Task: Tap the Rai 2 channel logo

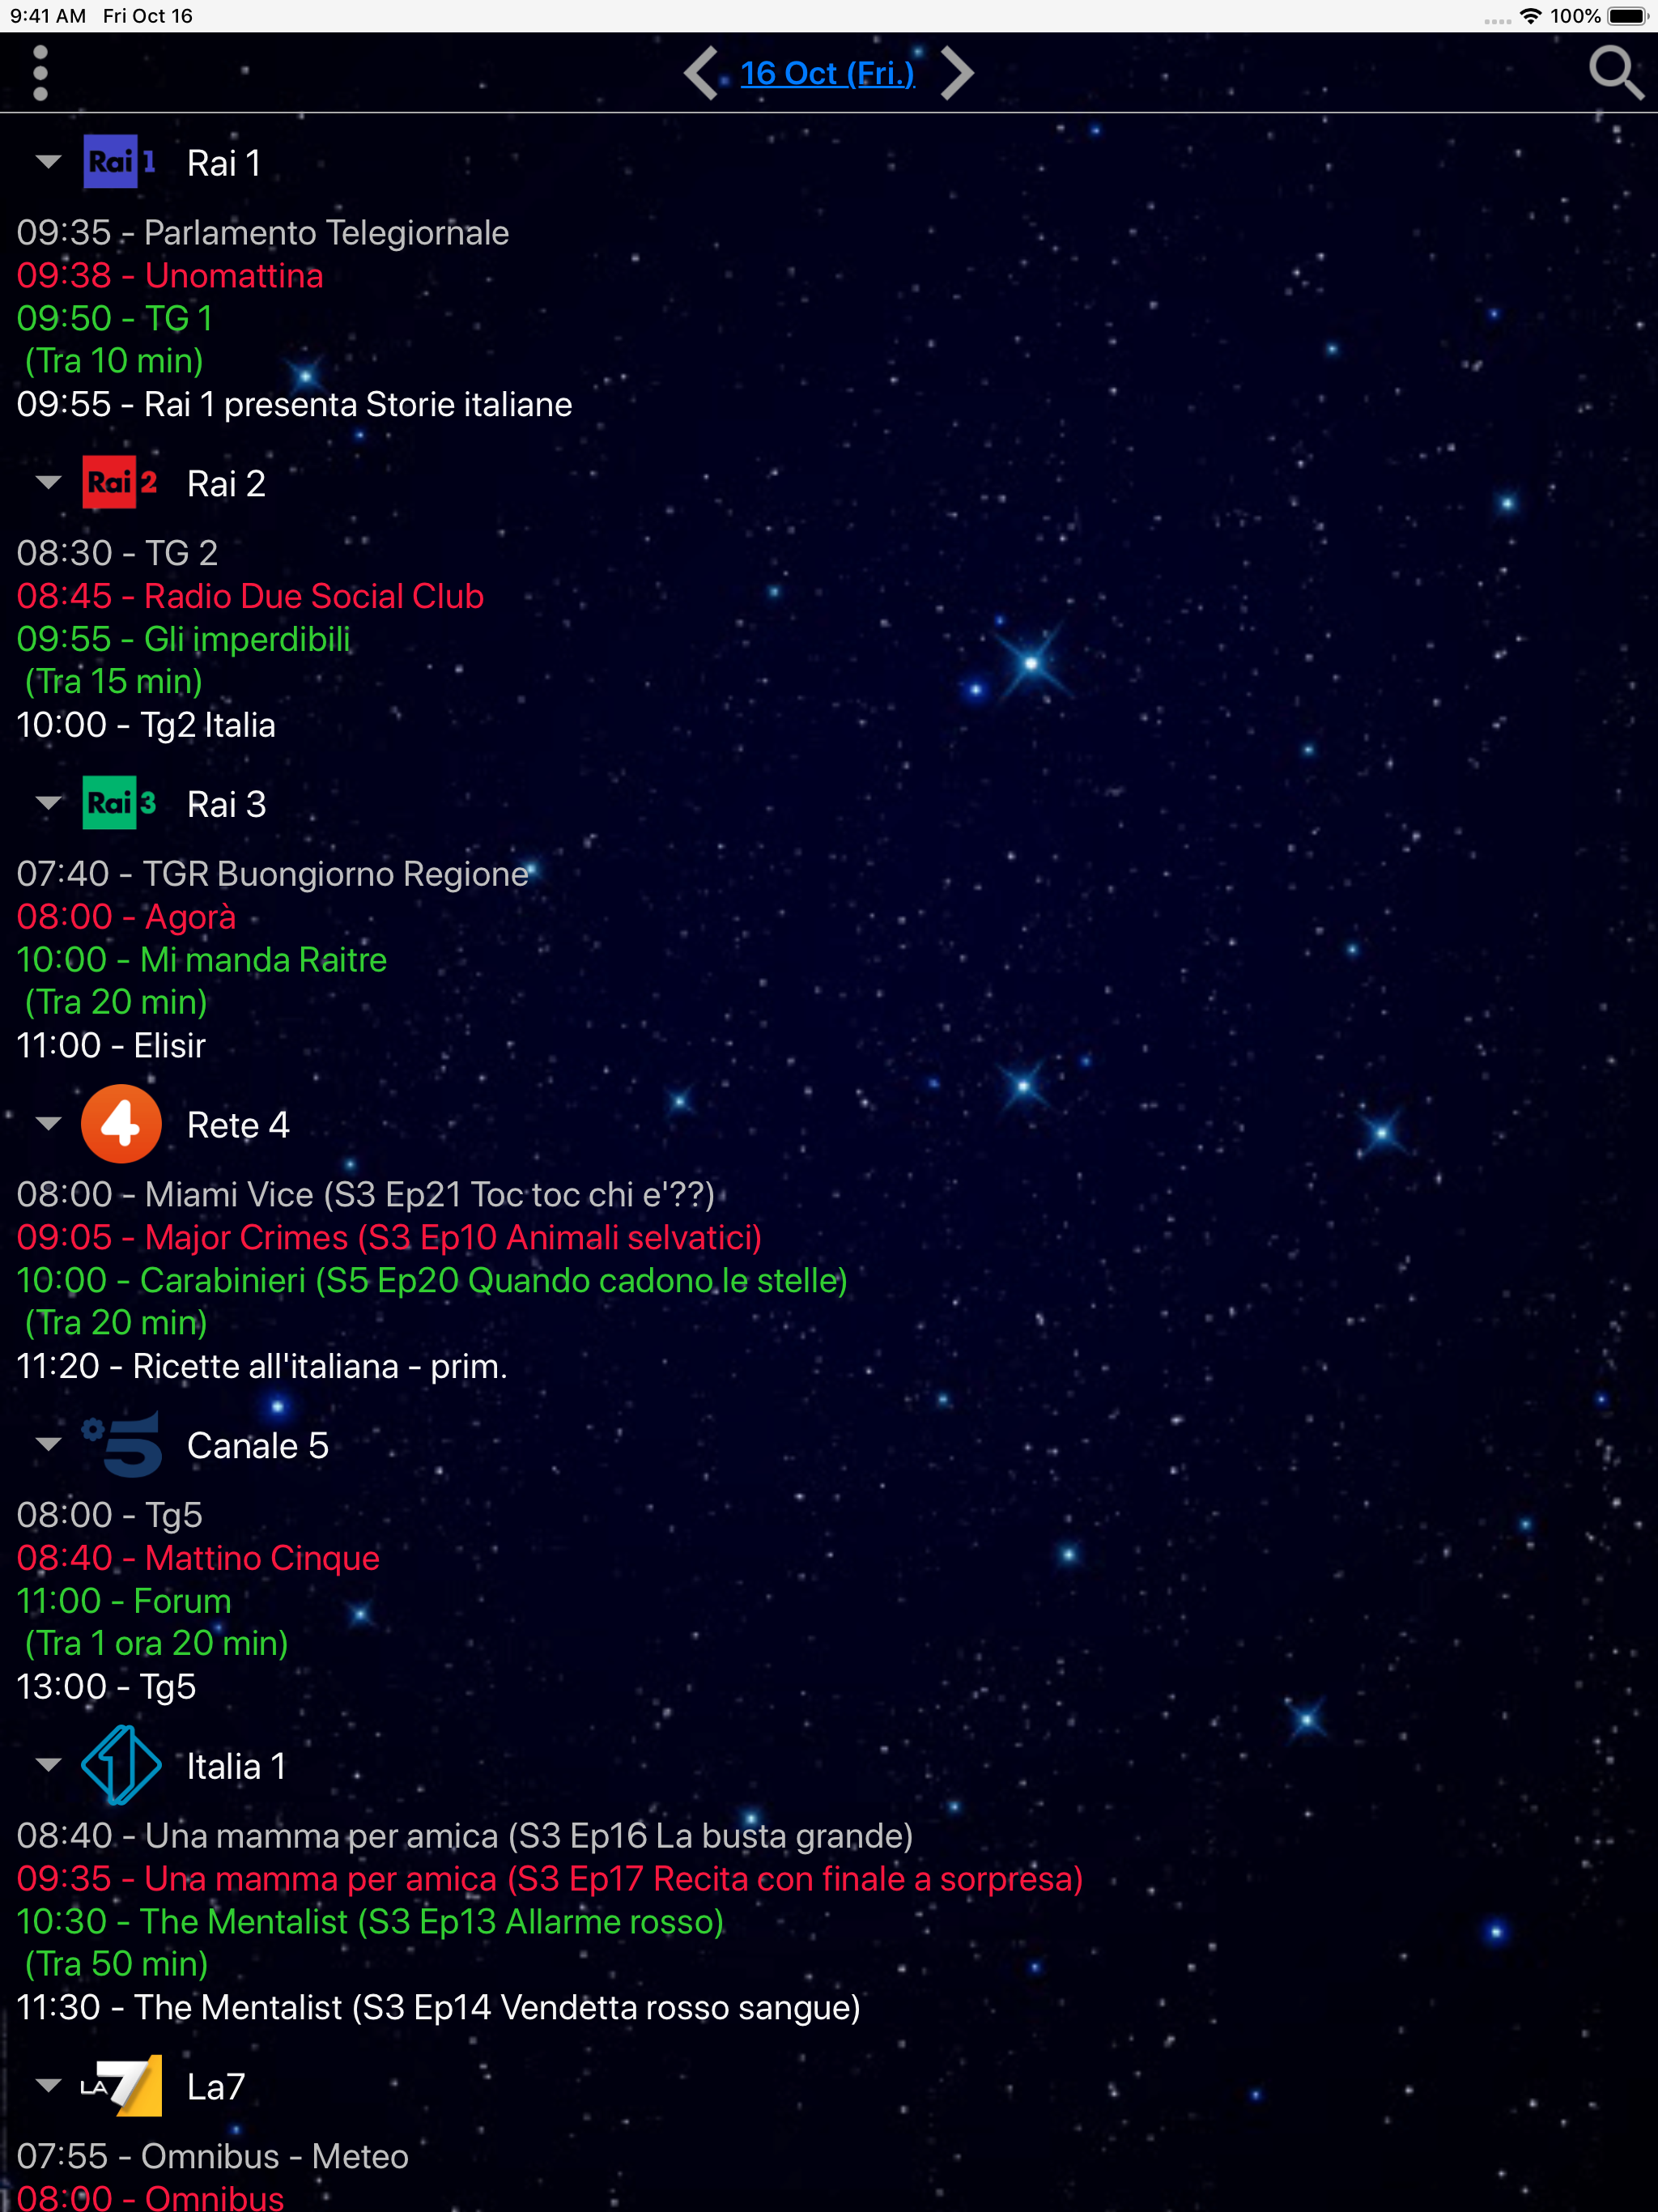Action: [x=120, y=482]
